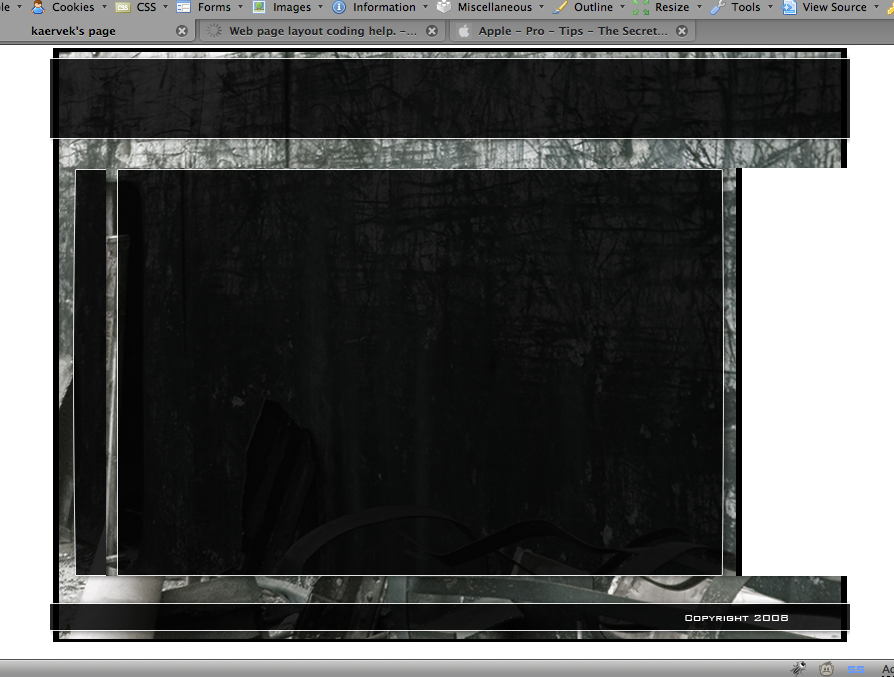Open the CSS dropdown arrow
894x677 pixels.
[165, 7]
